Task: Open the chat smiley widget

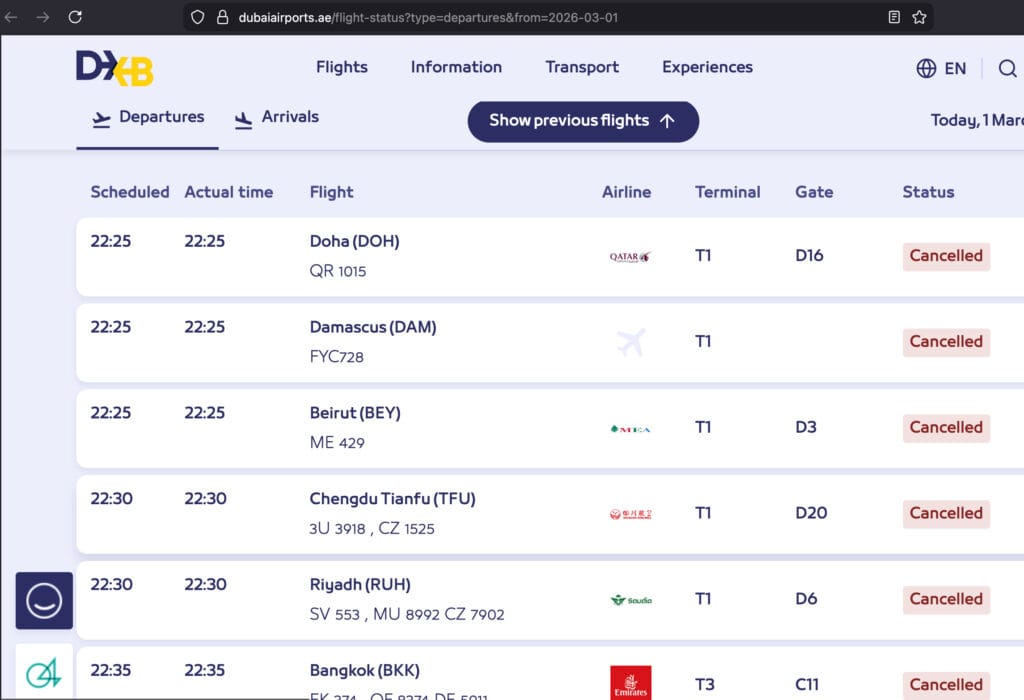Action: [43, 599]
